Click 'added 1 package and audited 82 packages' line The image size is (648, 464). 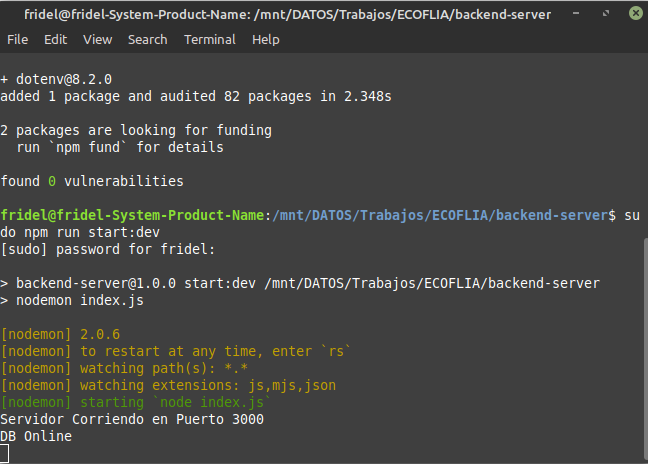tap(196, 96)
